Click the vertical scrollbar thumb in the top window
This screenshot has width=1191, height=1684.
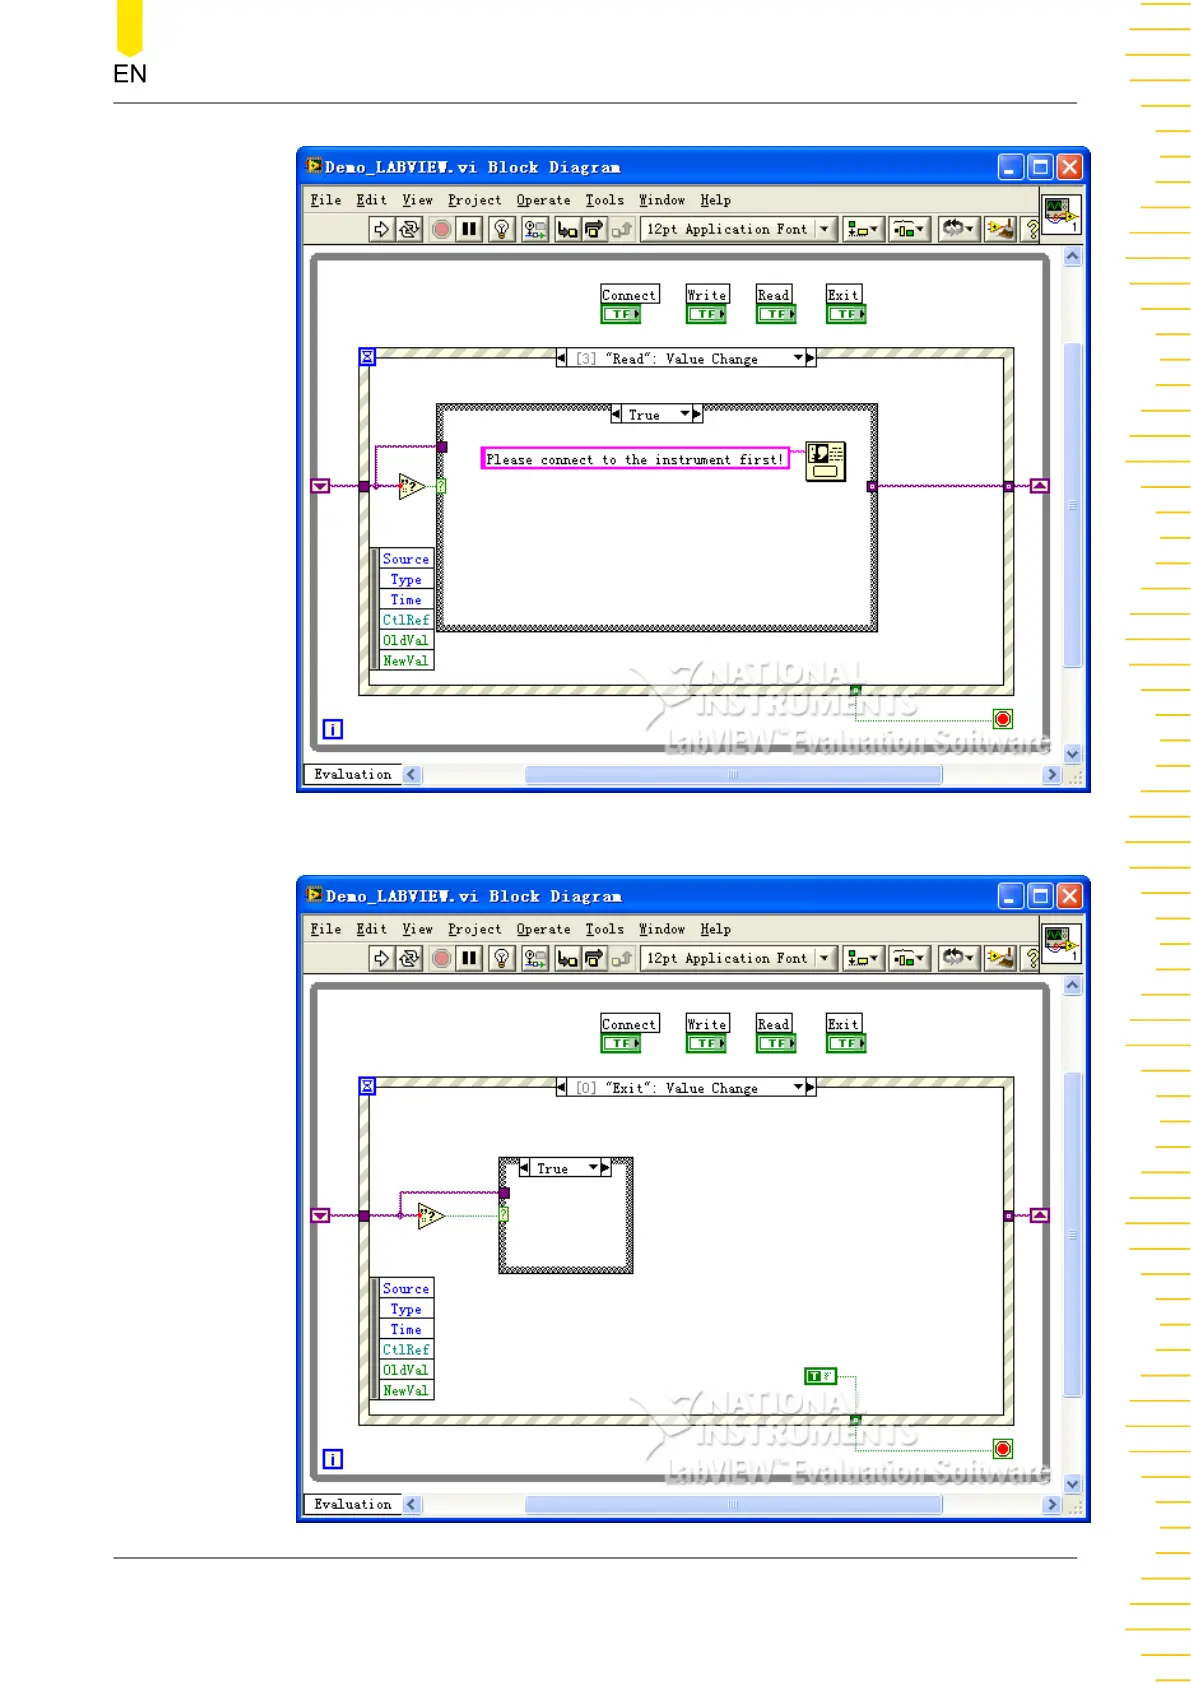[1072, 505]
